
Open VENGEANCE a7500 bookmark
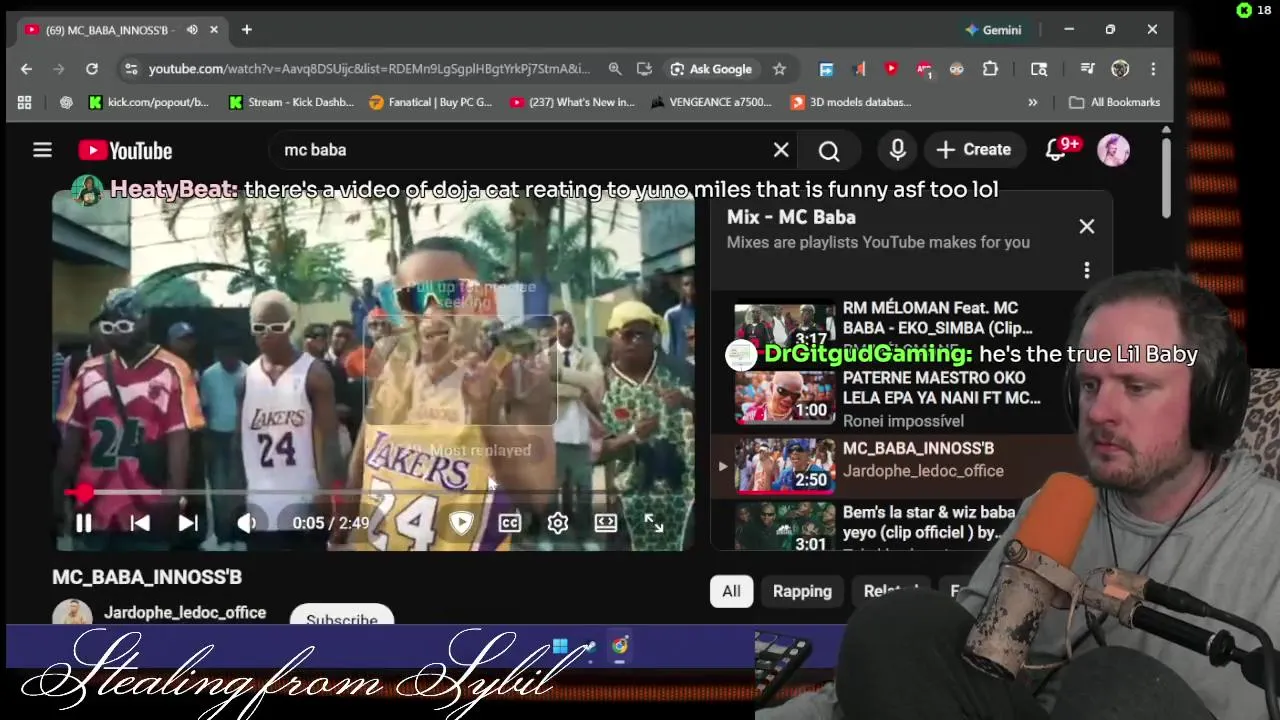tap(712, 102)
